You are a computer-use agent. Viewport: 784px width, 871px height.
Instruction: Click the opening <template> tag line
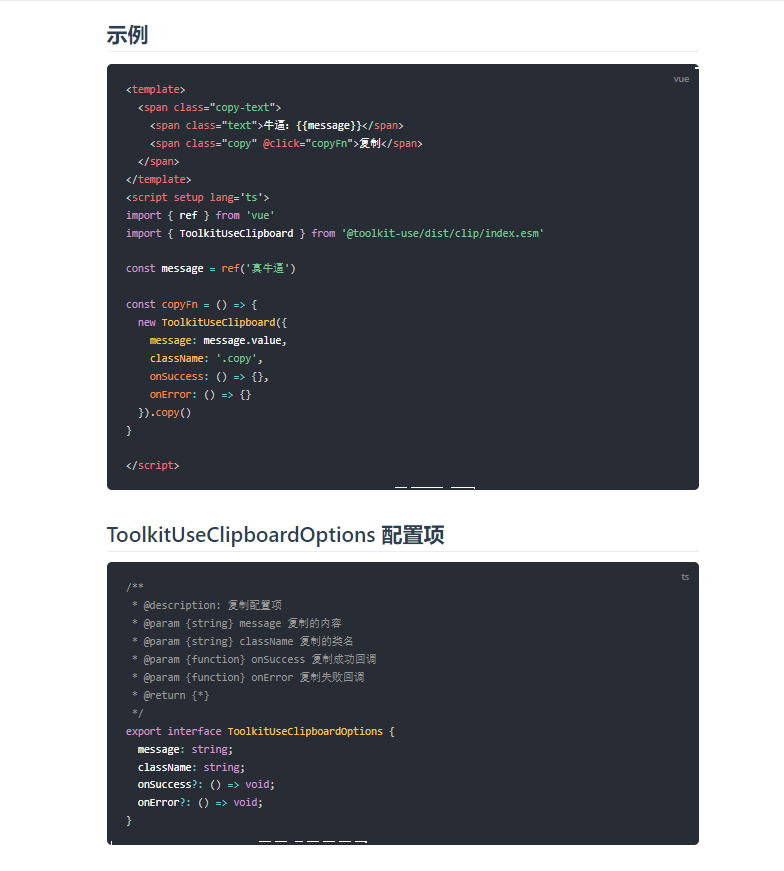click(156, 89)
